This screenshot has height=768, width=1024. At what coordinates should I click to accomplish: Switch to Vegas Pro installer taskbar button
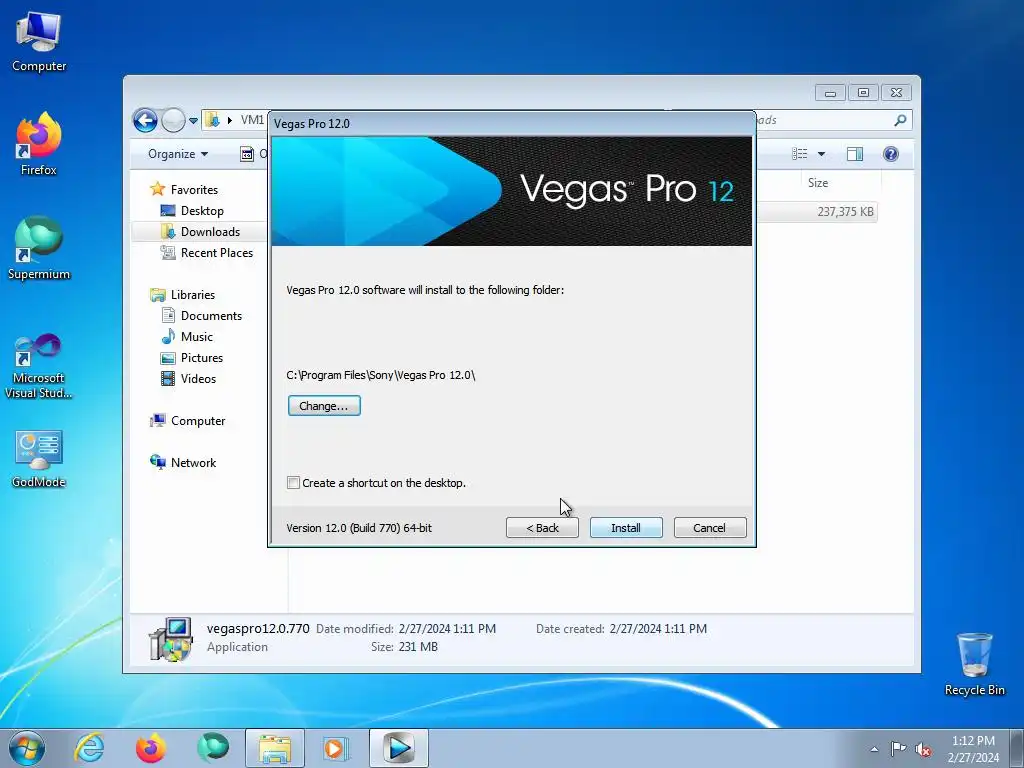399,748
